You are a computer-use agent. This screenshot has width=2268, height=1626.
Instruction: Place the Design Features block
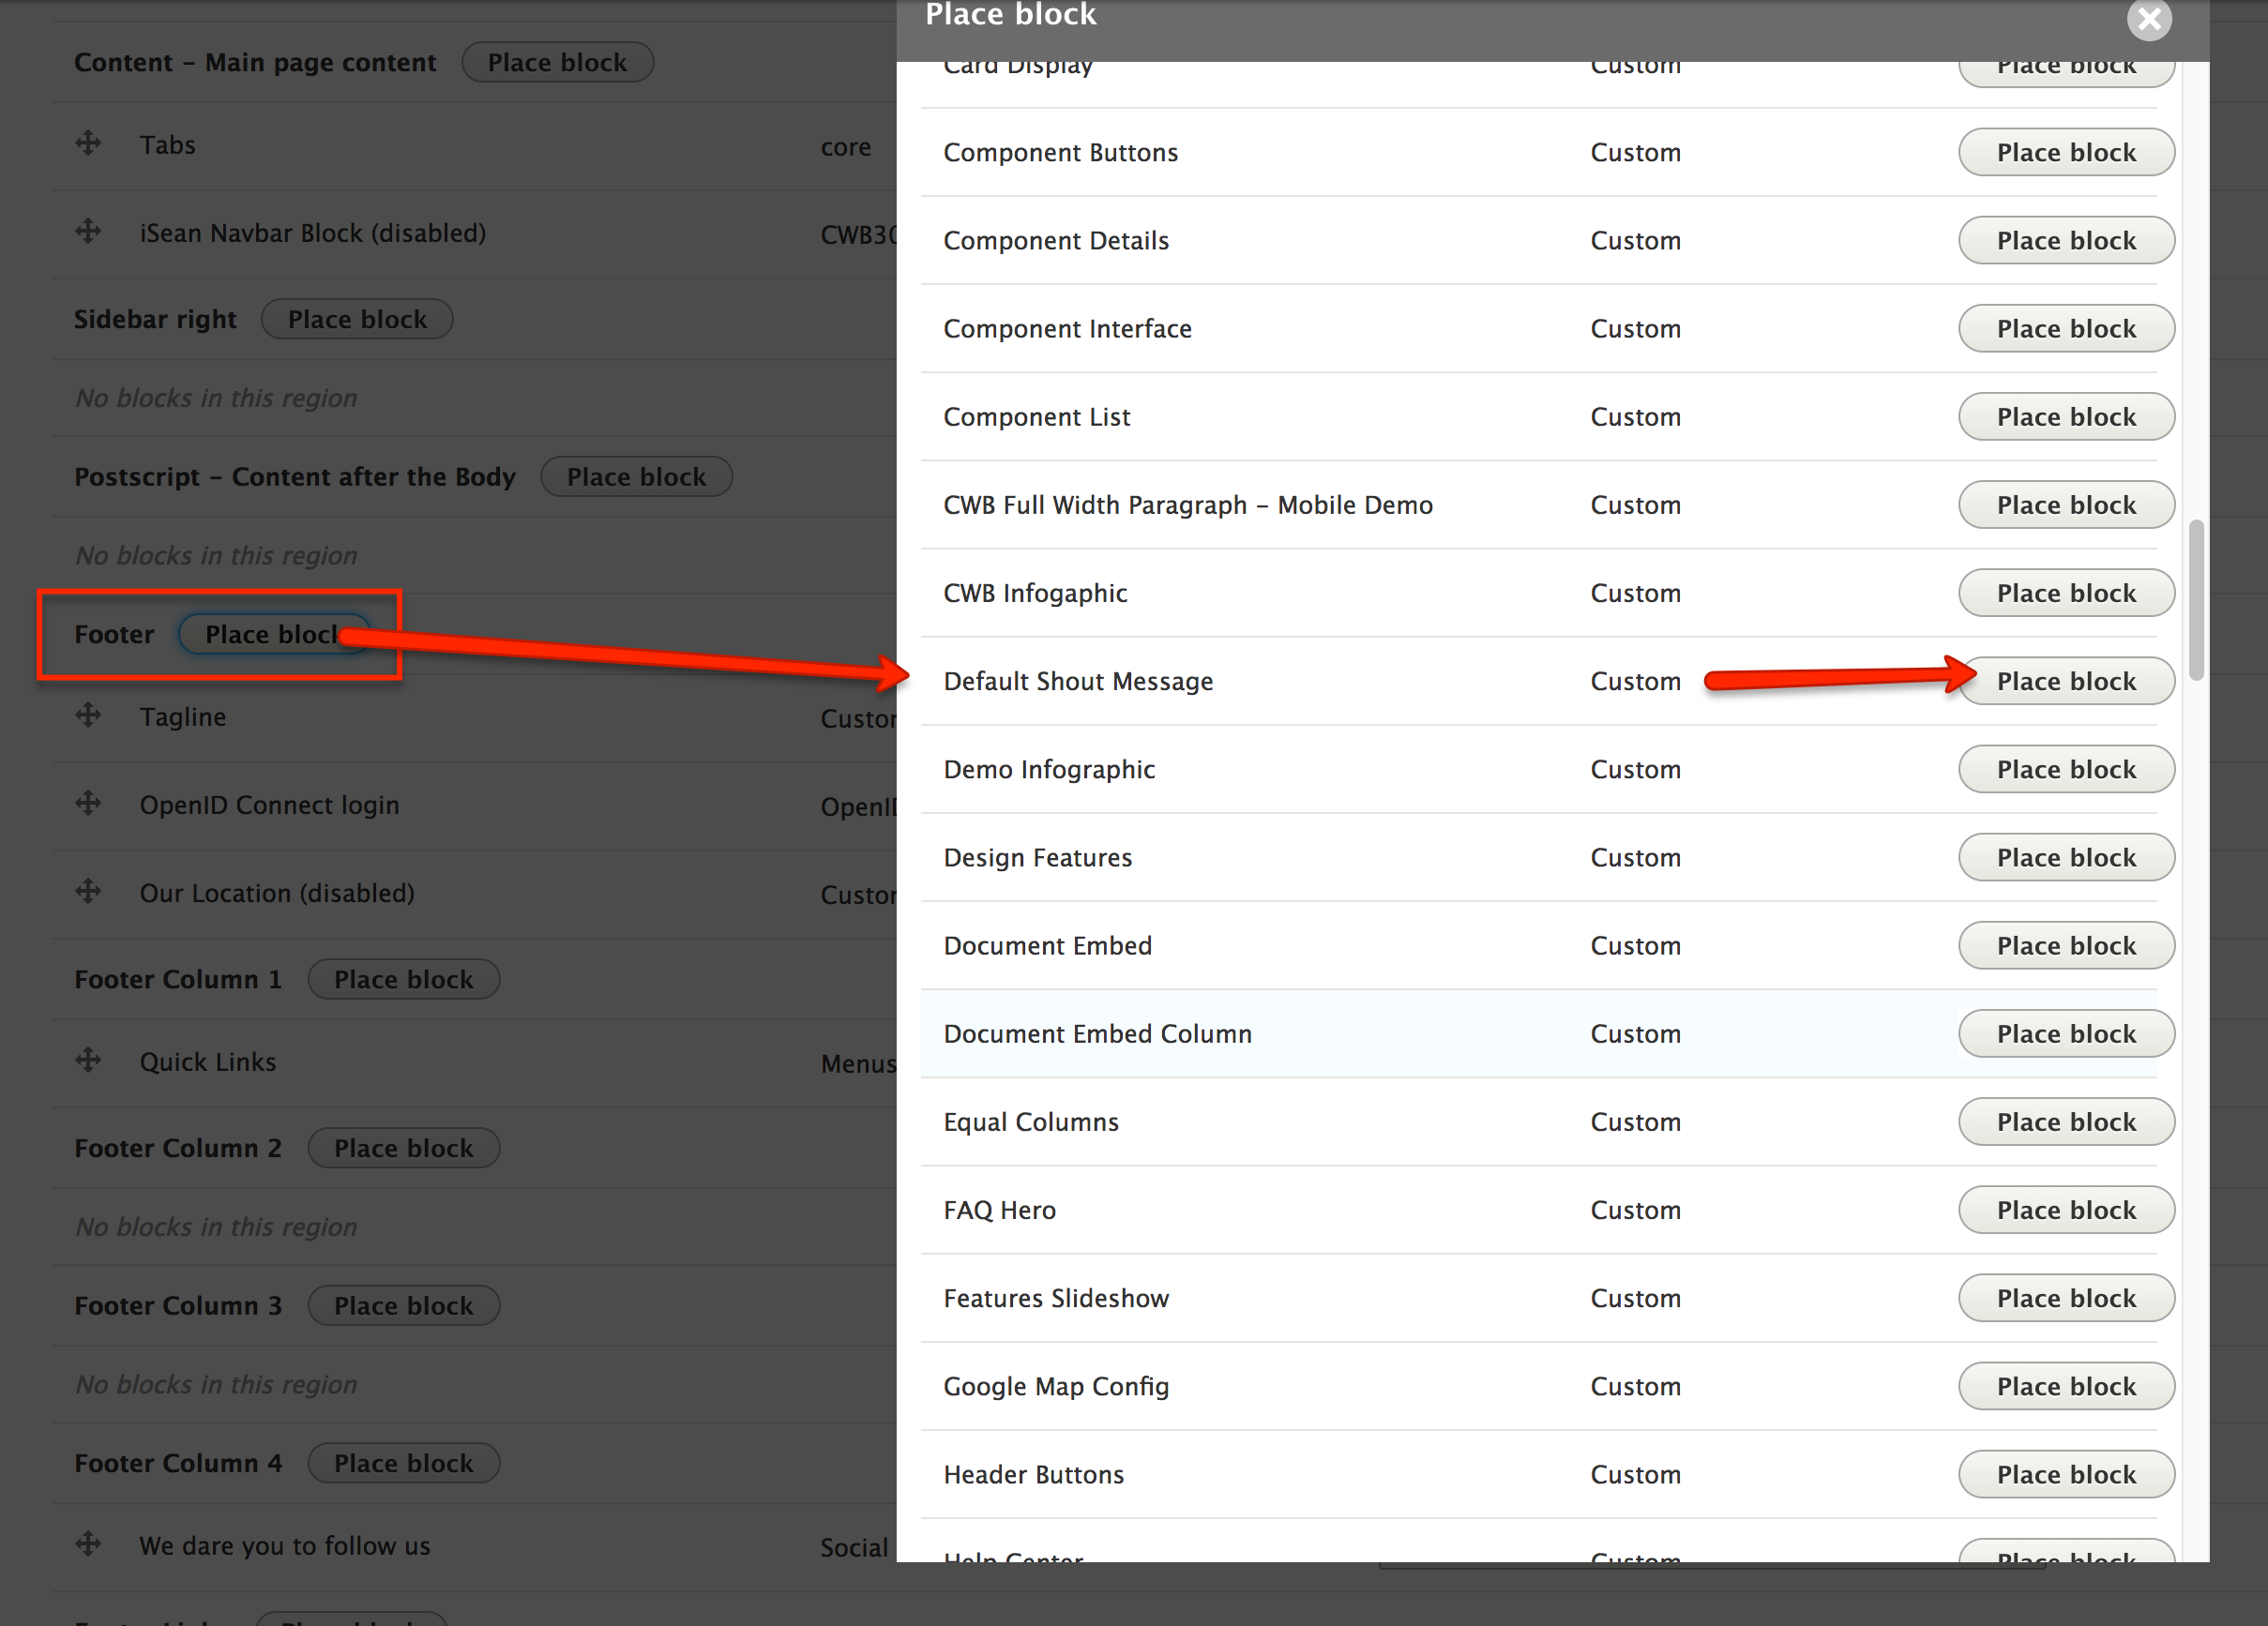[2066, 857]
